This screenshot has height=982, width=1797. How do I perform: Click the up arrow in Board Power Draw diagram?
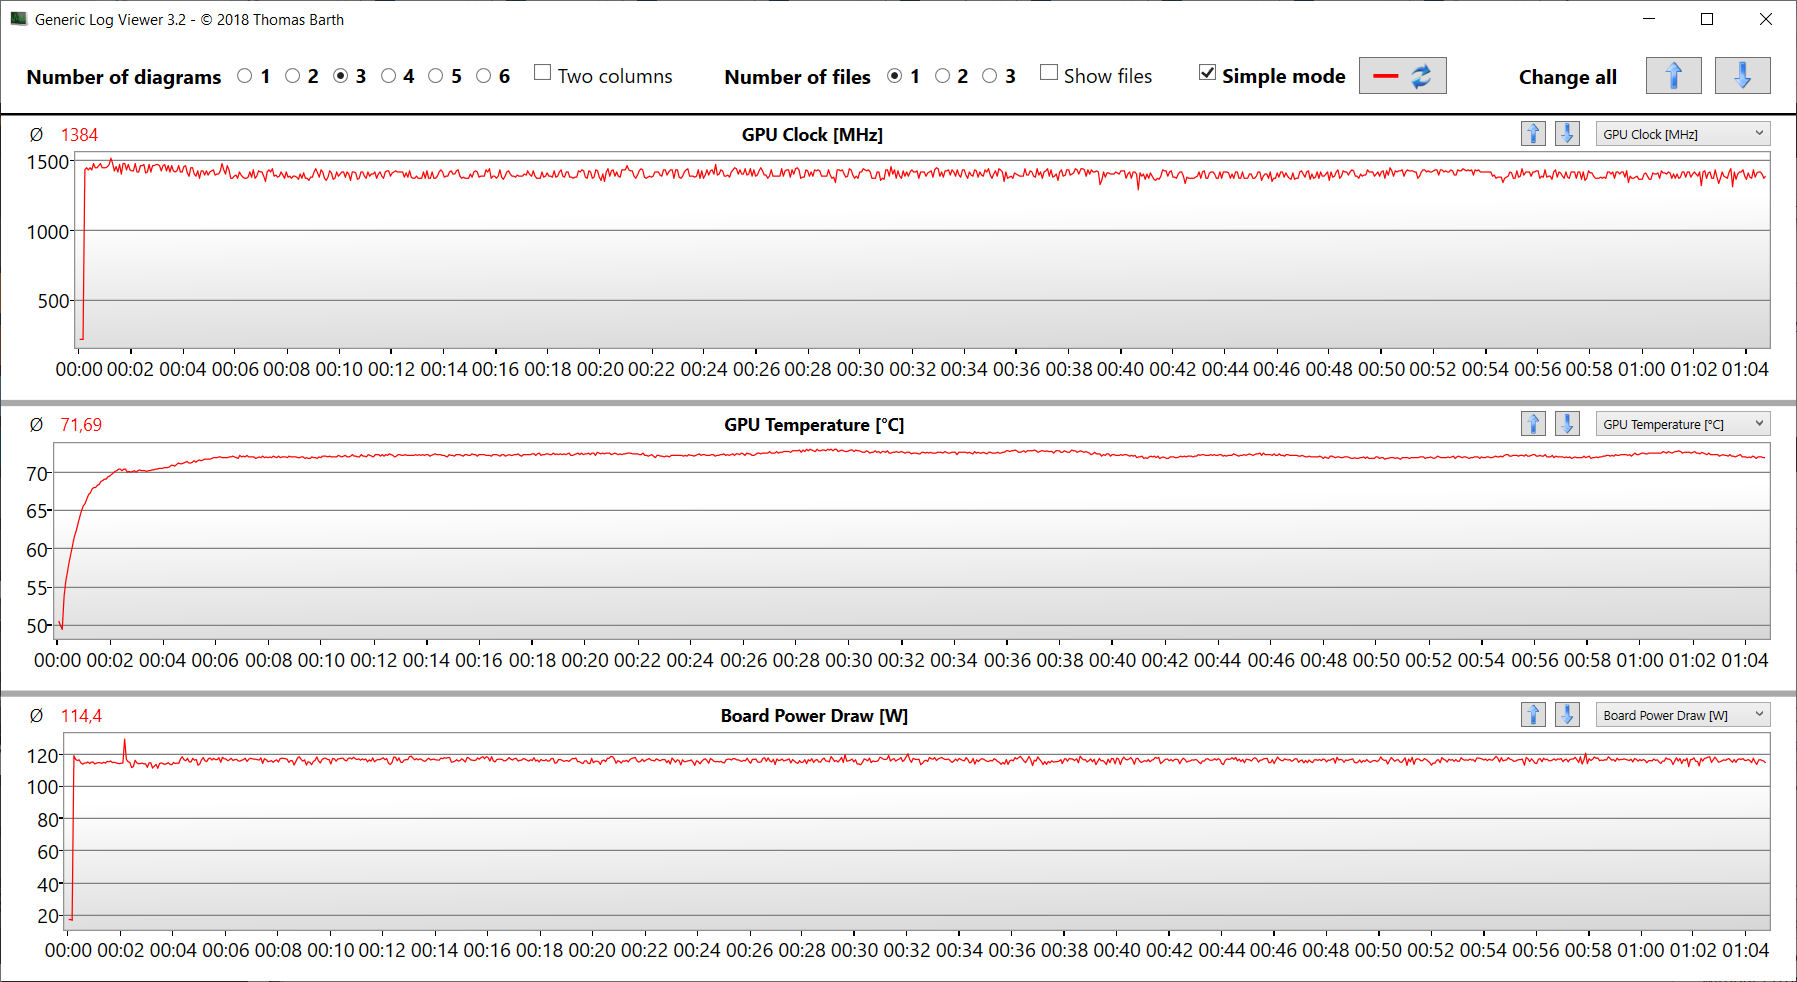(1533, 715)
